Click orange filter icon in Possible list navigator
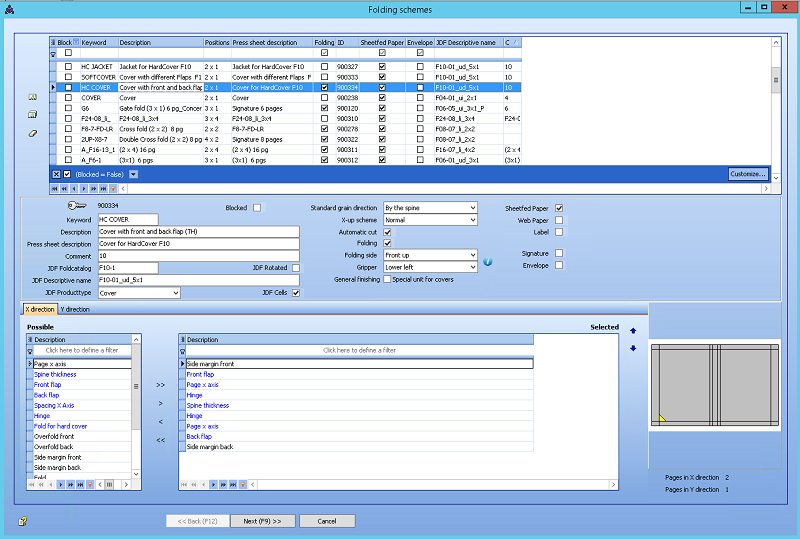 coord(90,484)
